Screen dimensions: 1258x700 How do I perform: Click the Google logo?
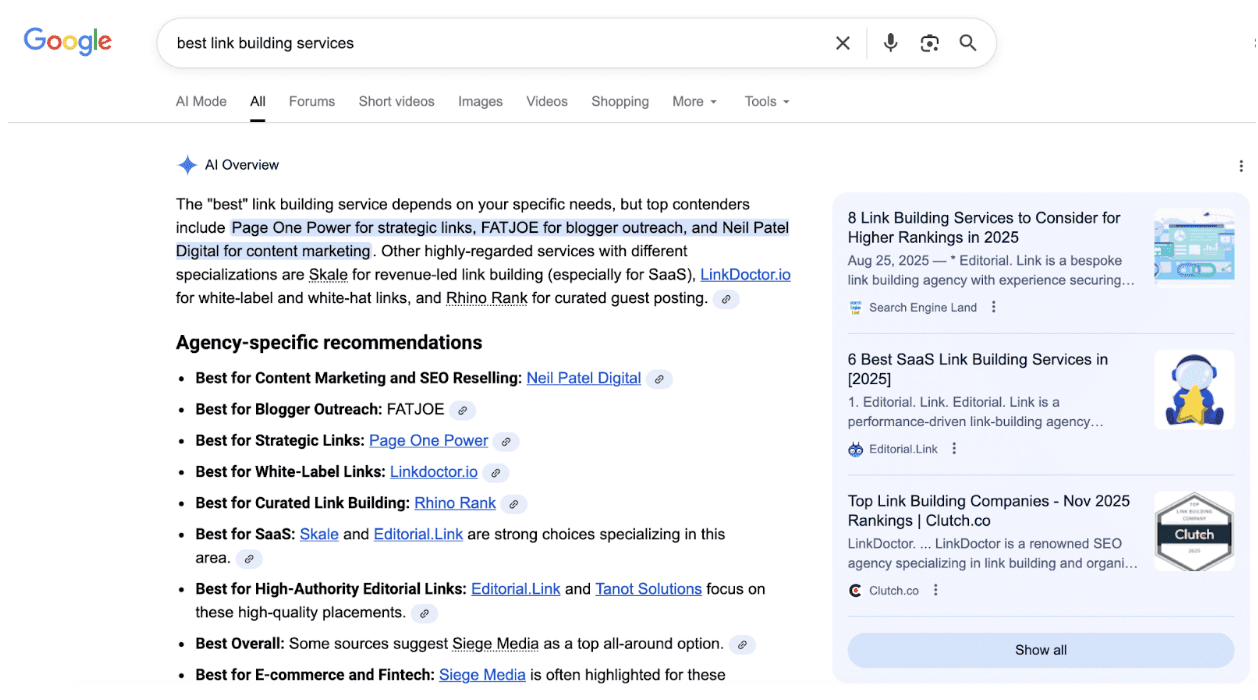coord(68,42)
